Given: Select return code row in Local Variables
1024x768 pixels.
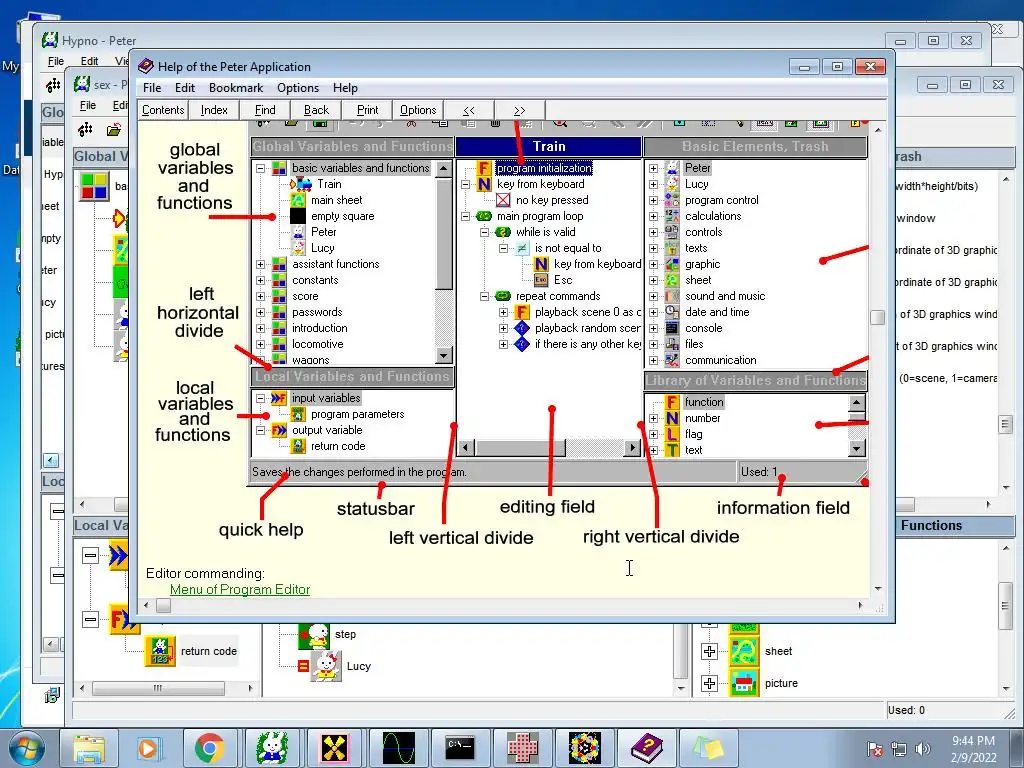Looking at the screenshot, I should [x=208, y=651].
